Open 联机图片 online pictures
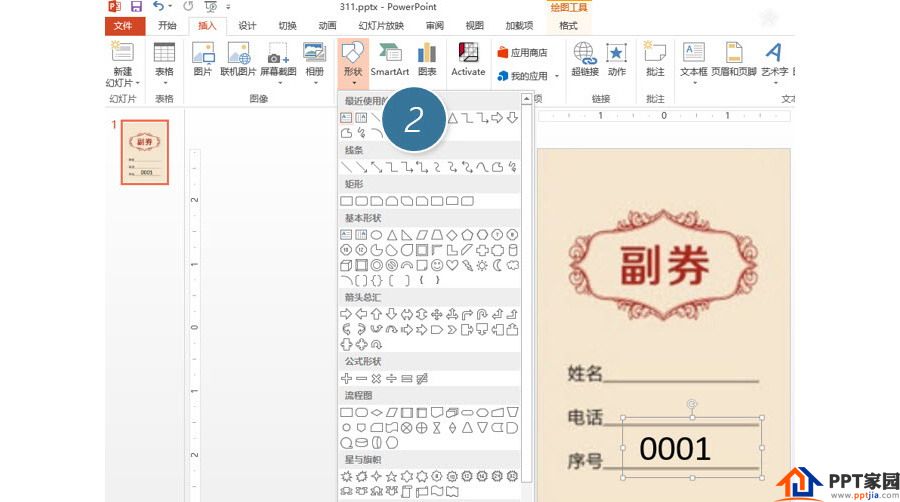The image size is (900, 502). [x=238, y=59]
